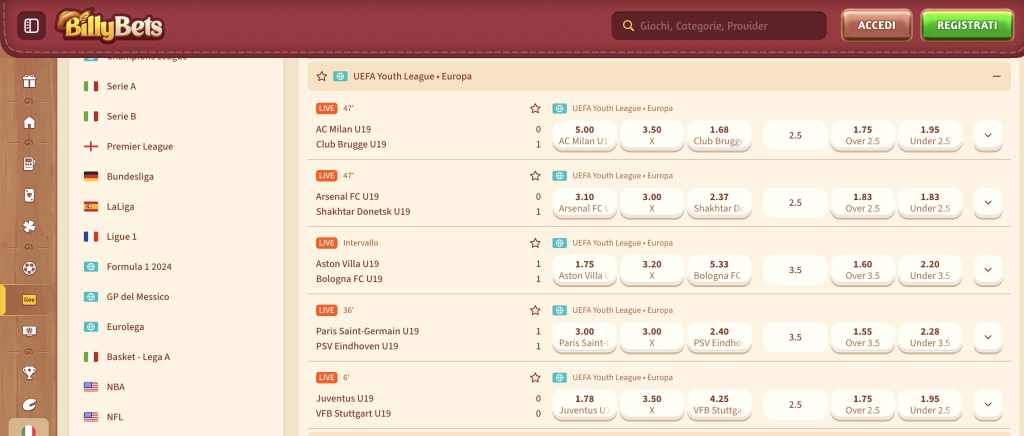Bet 5.33 on Bologna FC win
Screen dimensions: 1024x436
pos(719,270)
